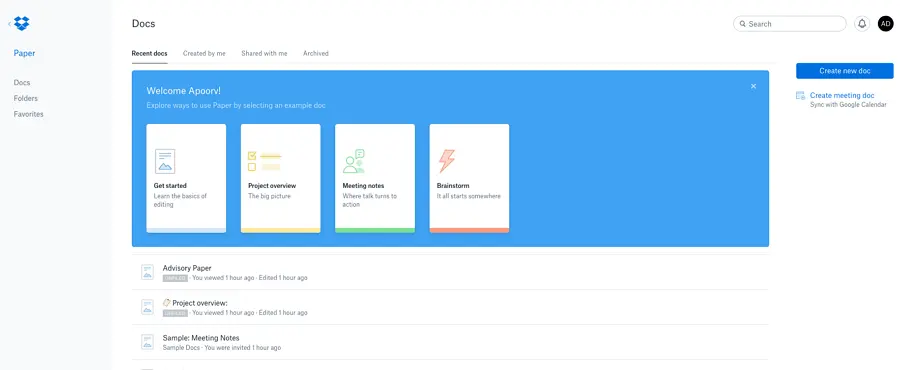Open the Sample: Meeting Notes document
This screenshot has width=900, height=370.
[451, 342]
